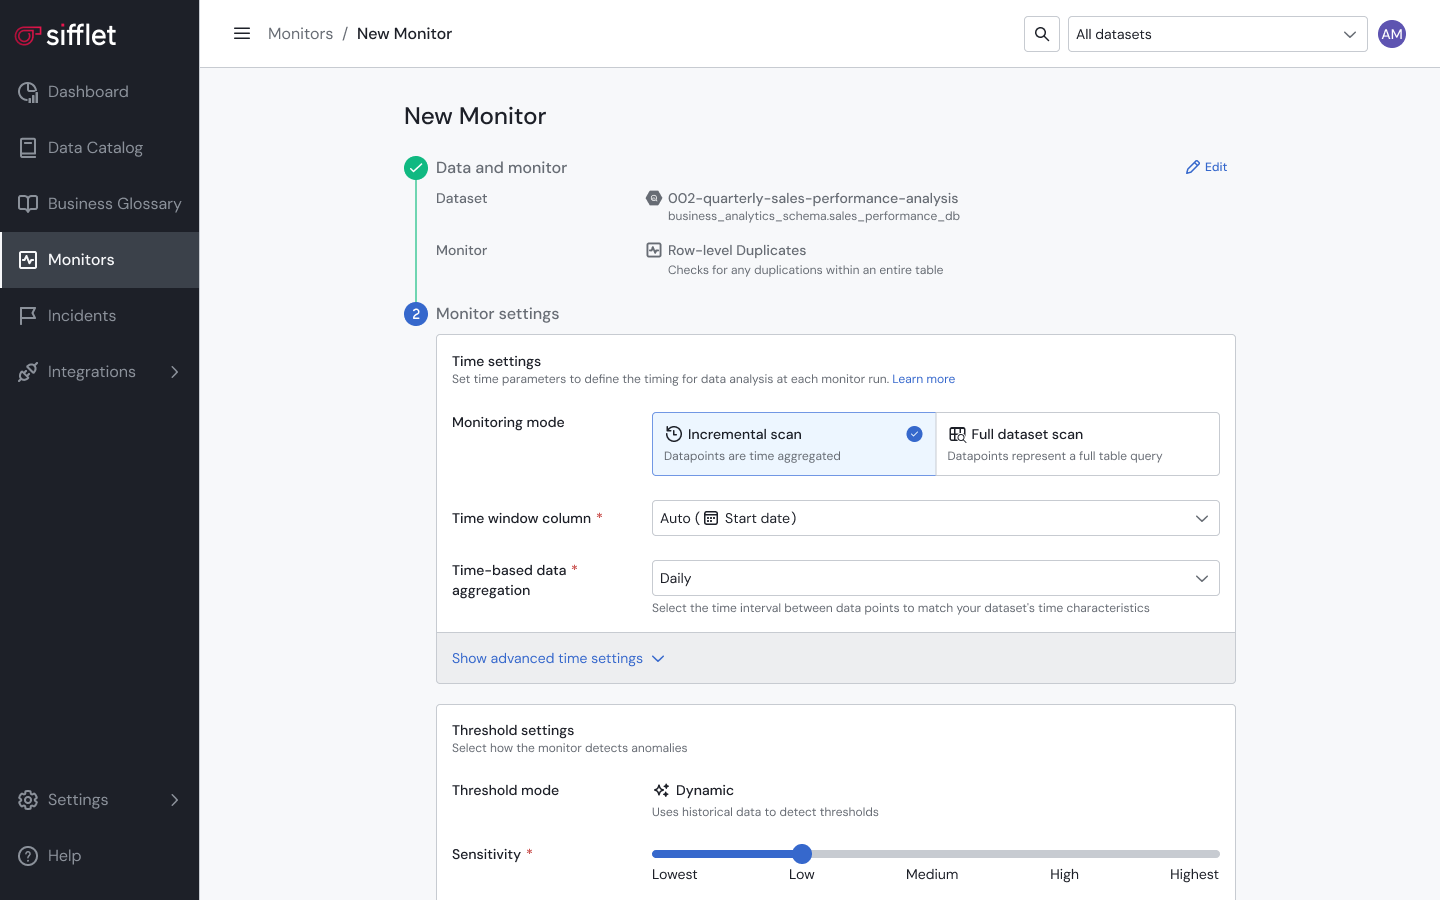Click the Row-level Duplicates monitor icon

654,250
